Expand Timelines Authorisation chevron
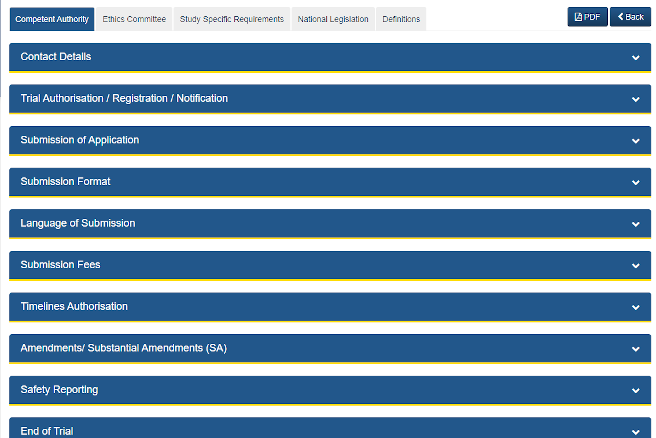 point(636,307)
